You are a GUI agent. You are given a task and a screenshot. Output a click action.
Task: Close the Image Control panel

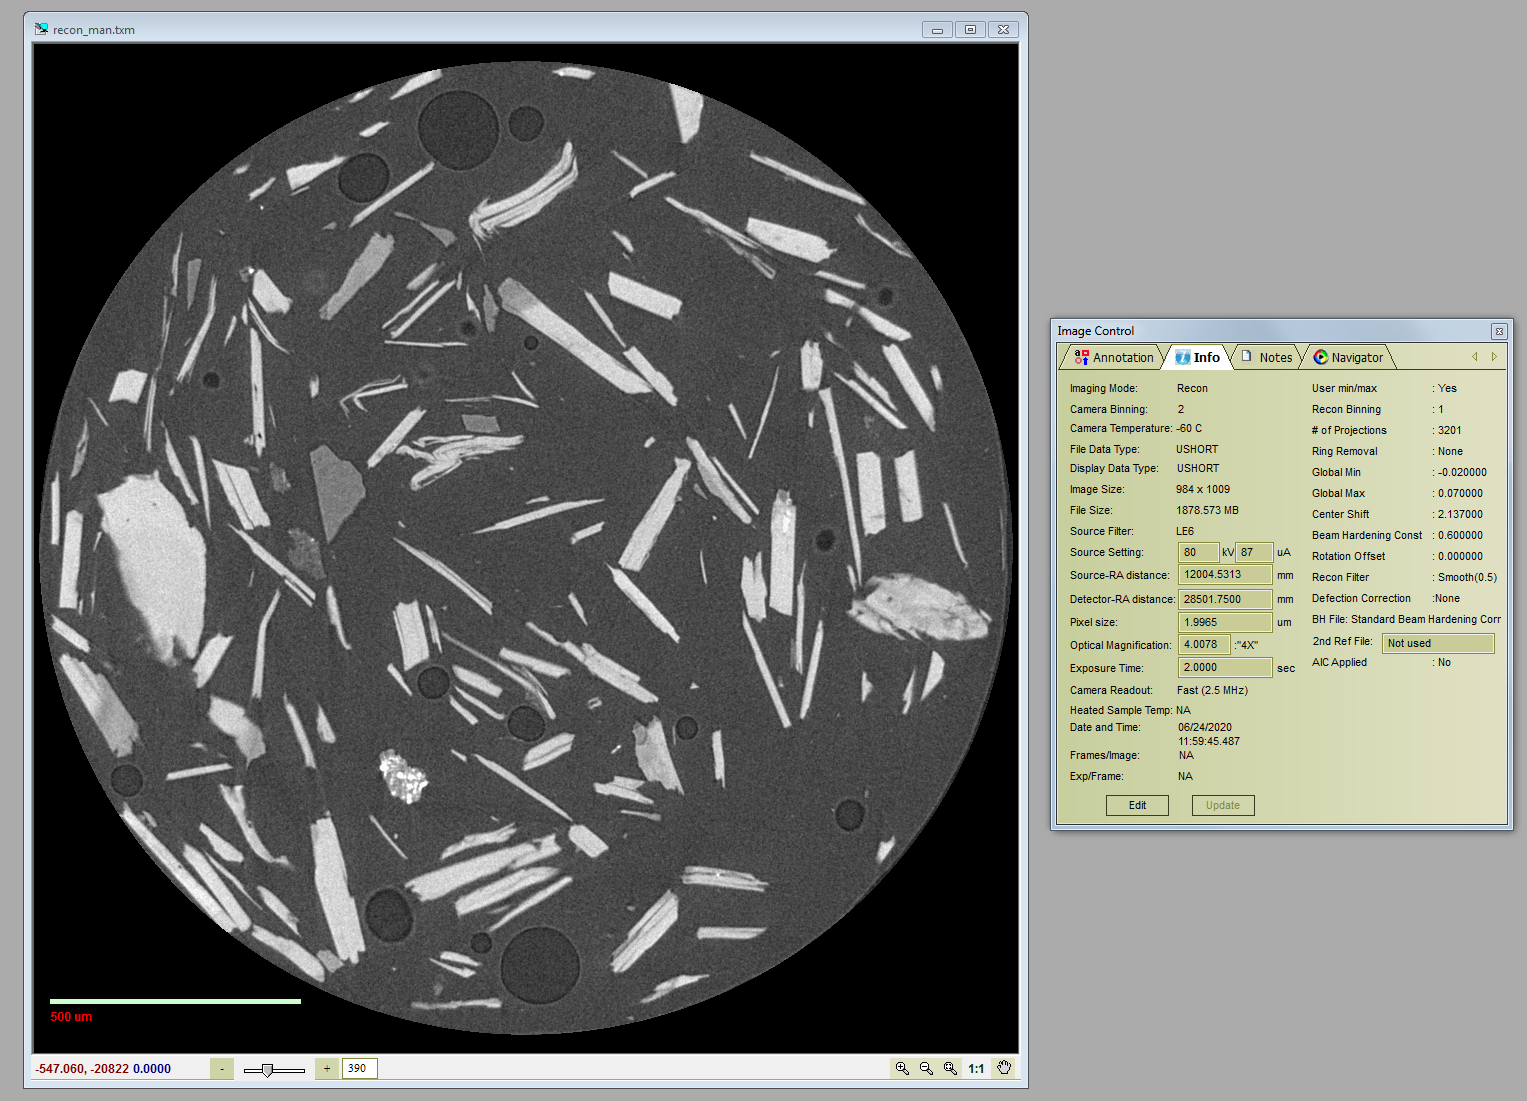(x=1499, y=331)
